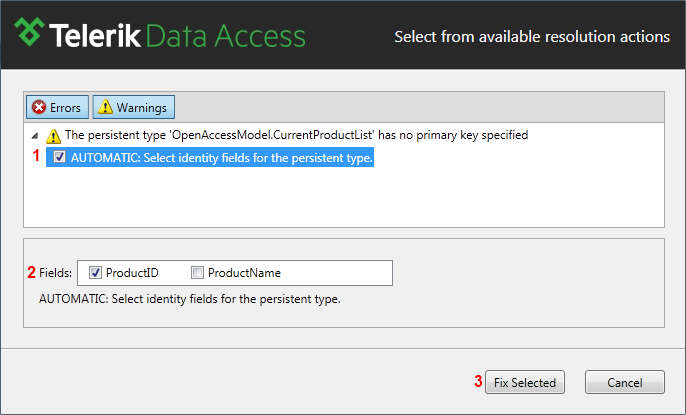Check the ProductName field checkbox

pos(197,272)
